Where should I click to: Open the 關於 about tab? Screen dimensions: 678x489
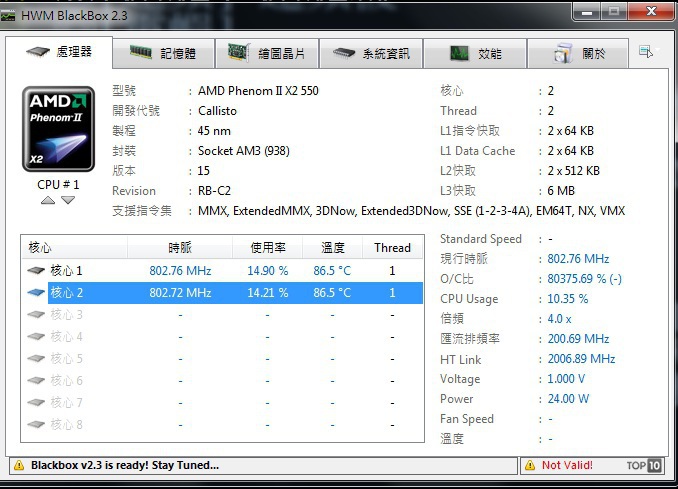[578, 54]
